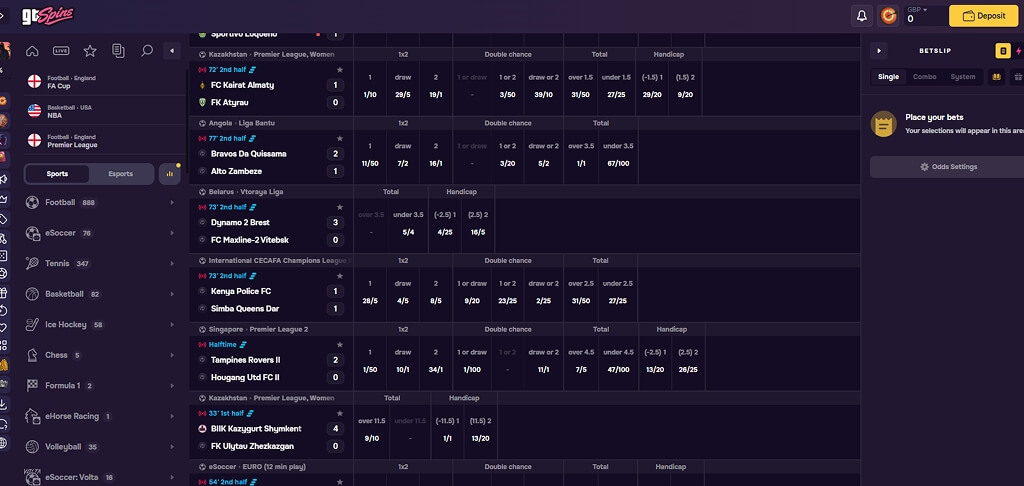This screenshot has height=486, width=1024.
Task: Click the yellow betslip icon beside System tab
Action: (x=997, y=77)
